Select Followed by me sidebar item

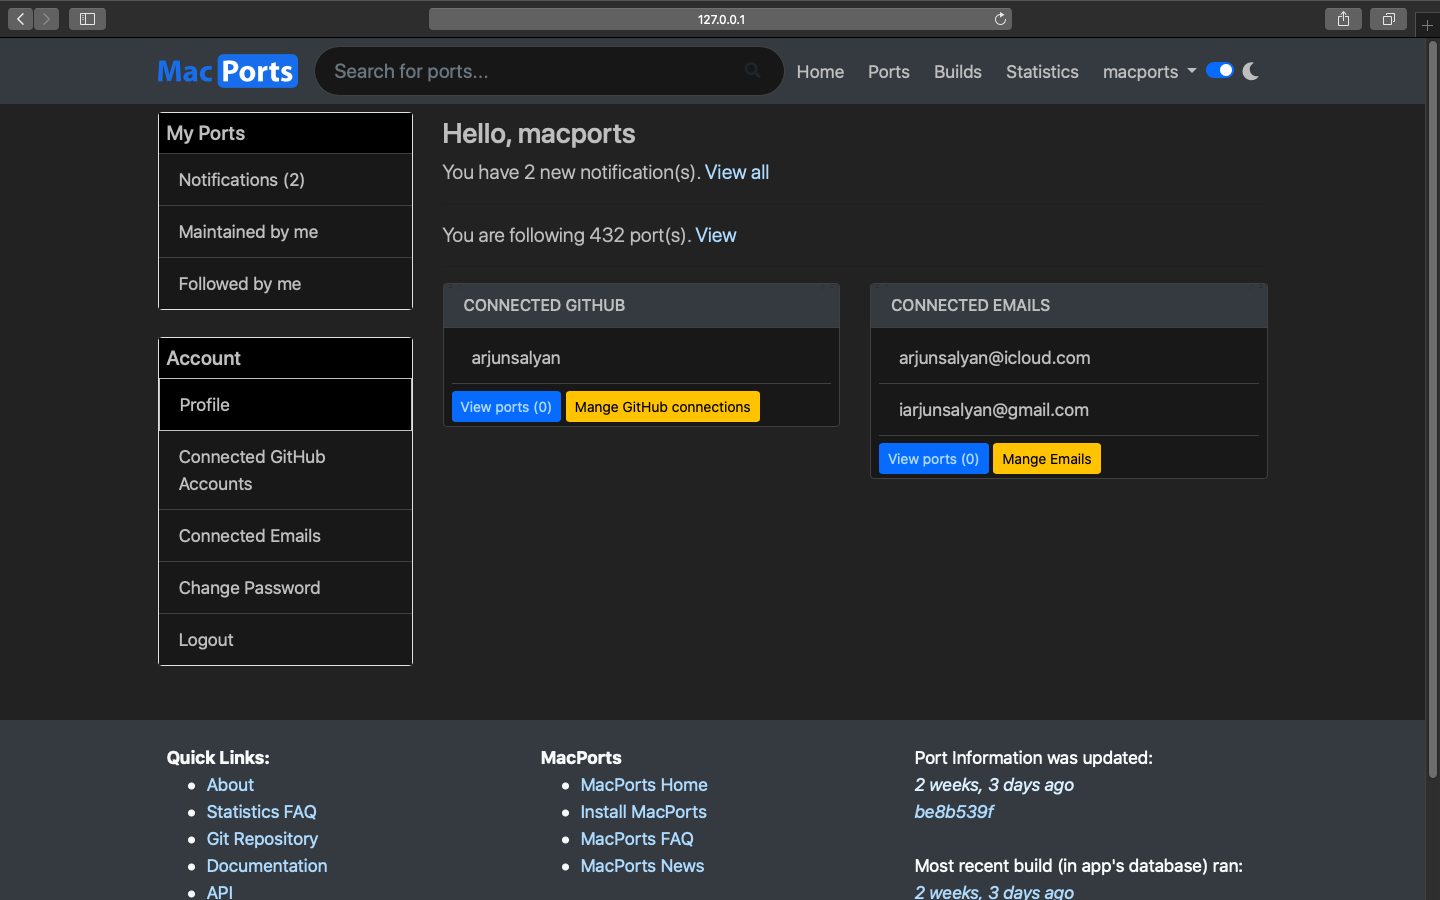(285, 284)
